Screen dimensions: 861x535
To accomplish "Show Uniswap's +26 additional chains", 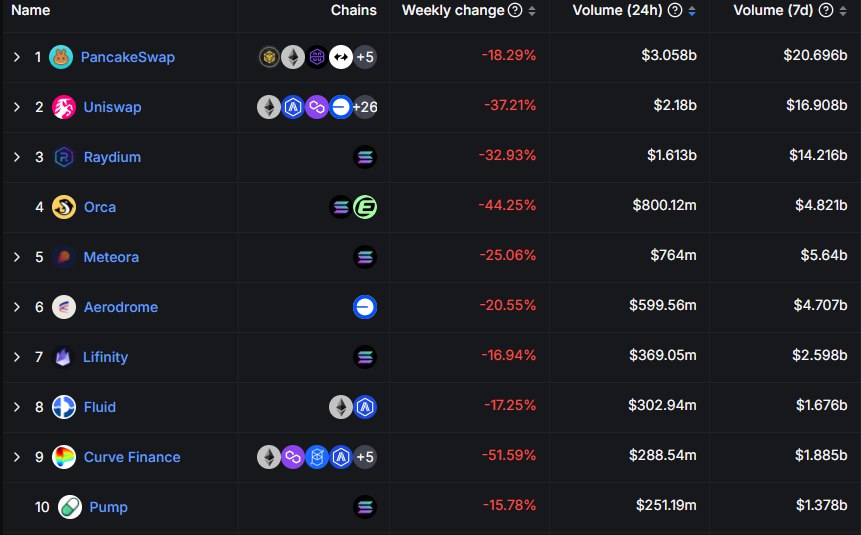I will click(x=365, y=107).
